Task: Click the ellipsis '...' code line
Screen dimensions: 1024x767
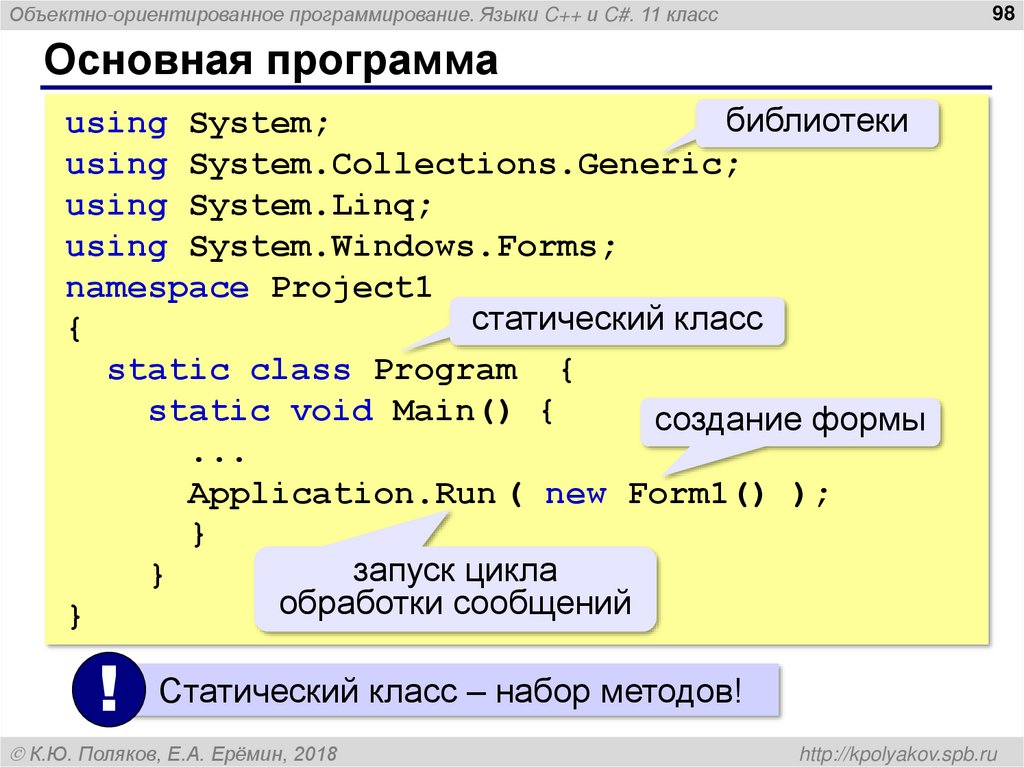Action: (x=219, y=457)
